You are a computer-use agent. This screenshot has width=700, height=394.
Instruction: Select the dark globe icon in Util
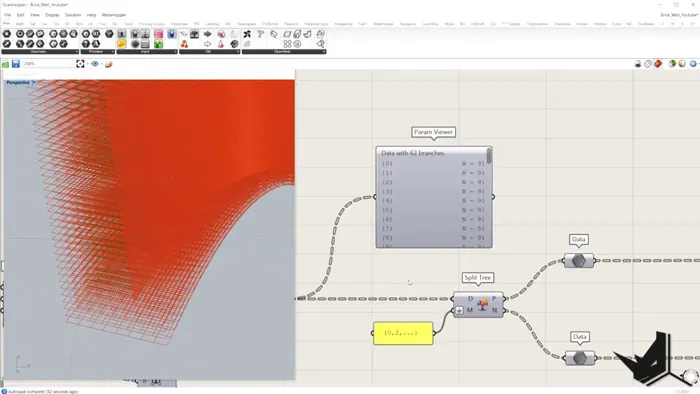pyautogui.click(x=234, y=44)
